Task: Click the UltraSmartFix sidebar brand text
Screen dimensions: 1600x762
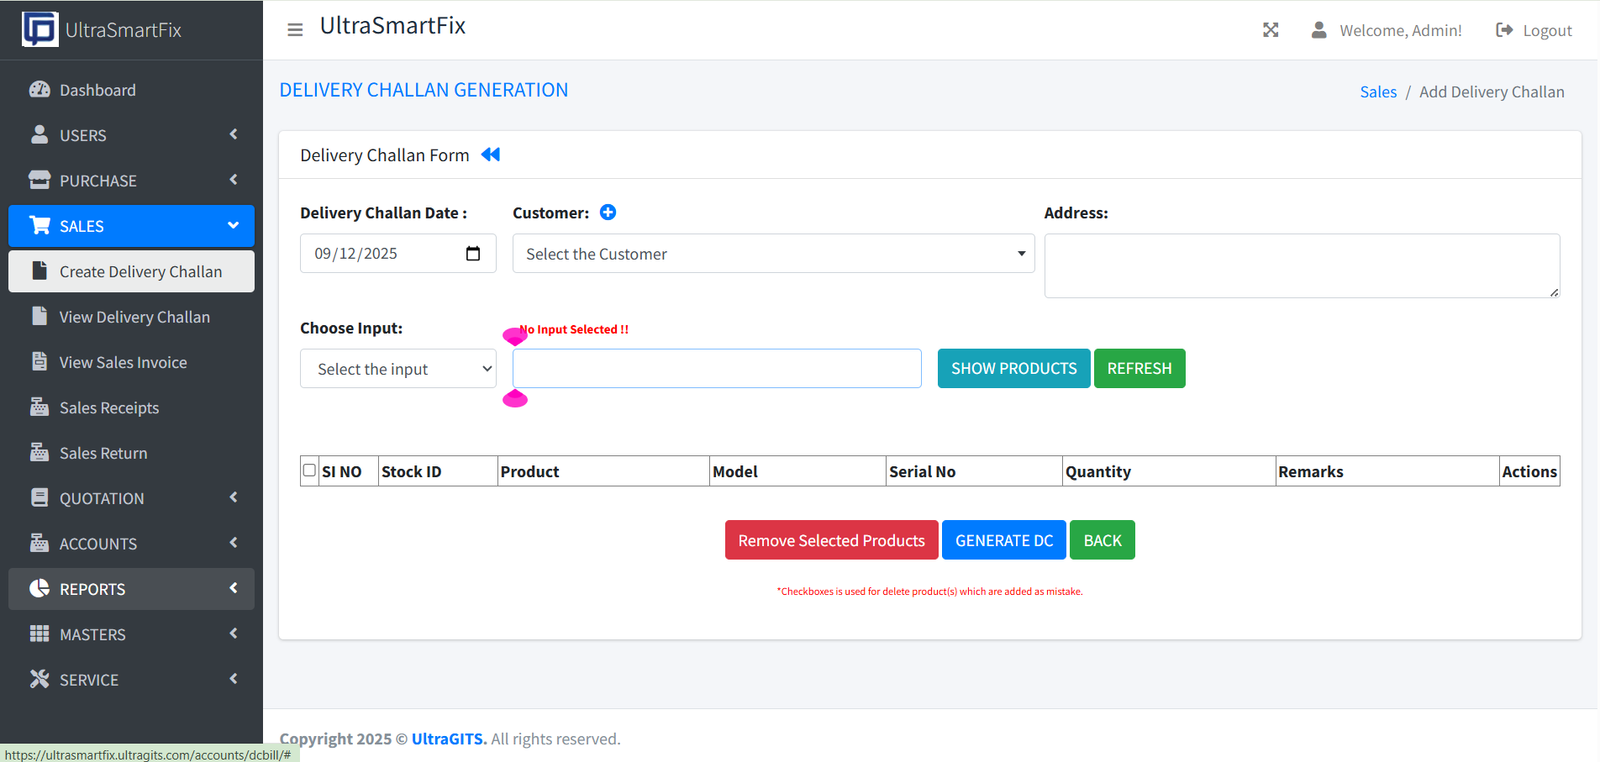Action: [x=123, y=30]
